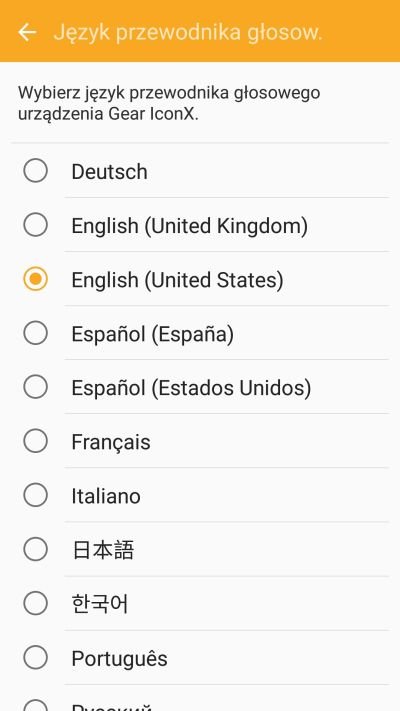Tap the back arrow icon

click(x=27, y=32)
